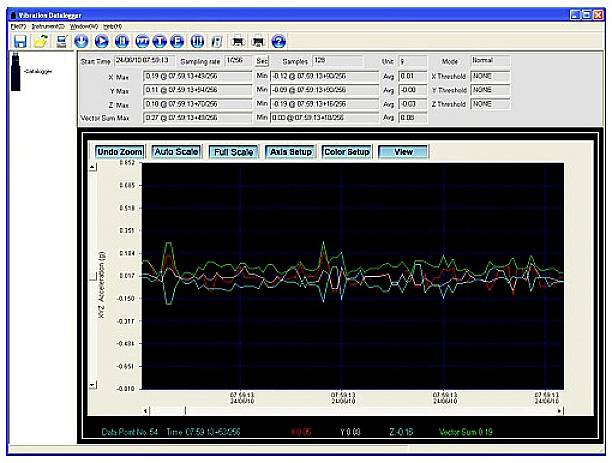Open the Window menu
612x463 pixels.
[83, 25]
